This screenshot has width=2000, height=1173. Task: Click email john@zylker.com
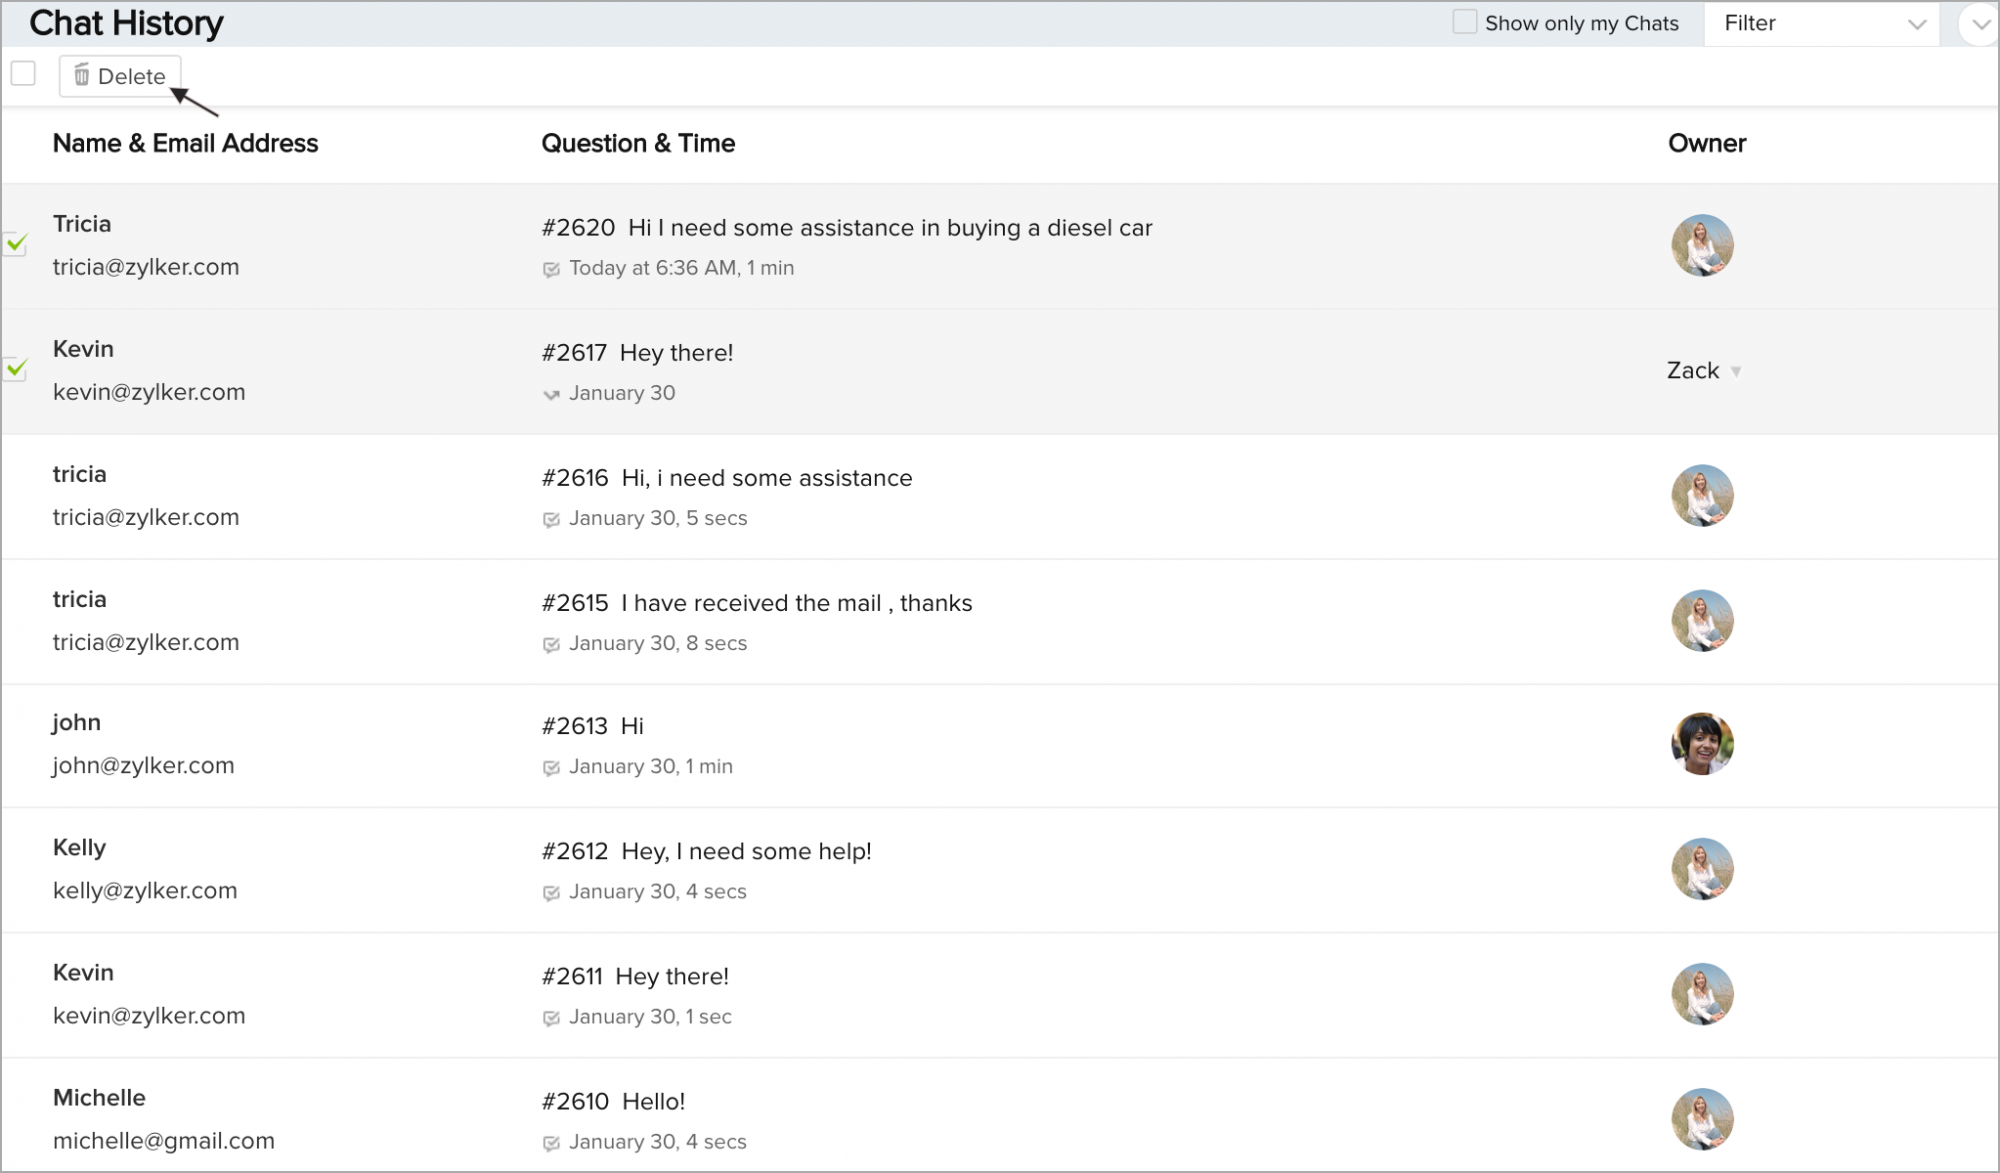coord(143,766)
